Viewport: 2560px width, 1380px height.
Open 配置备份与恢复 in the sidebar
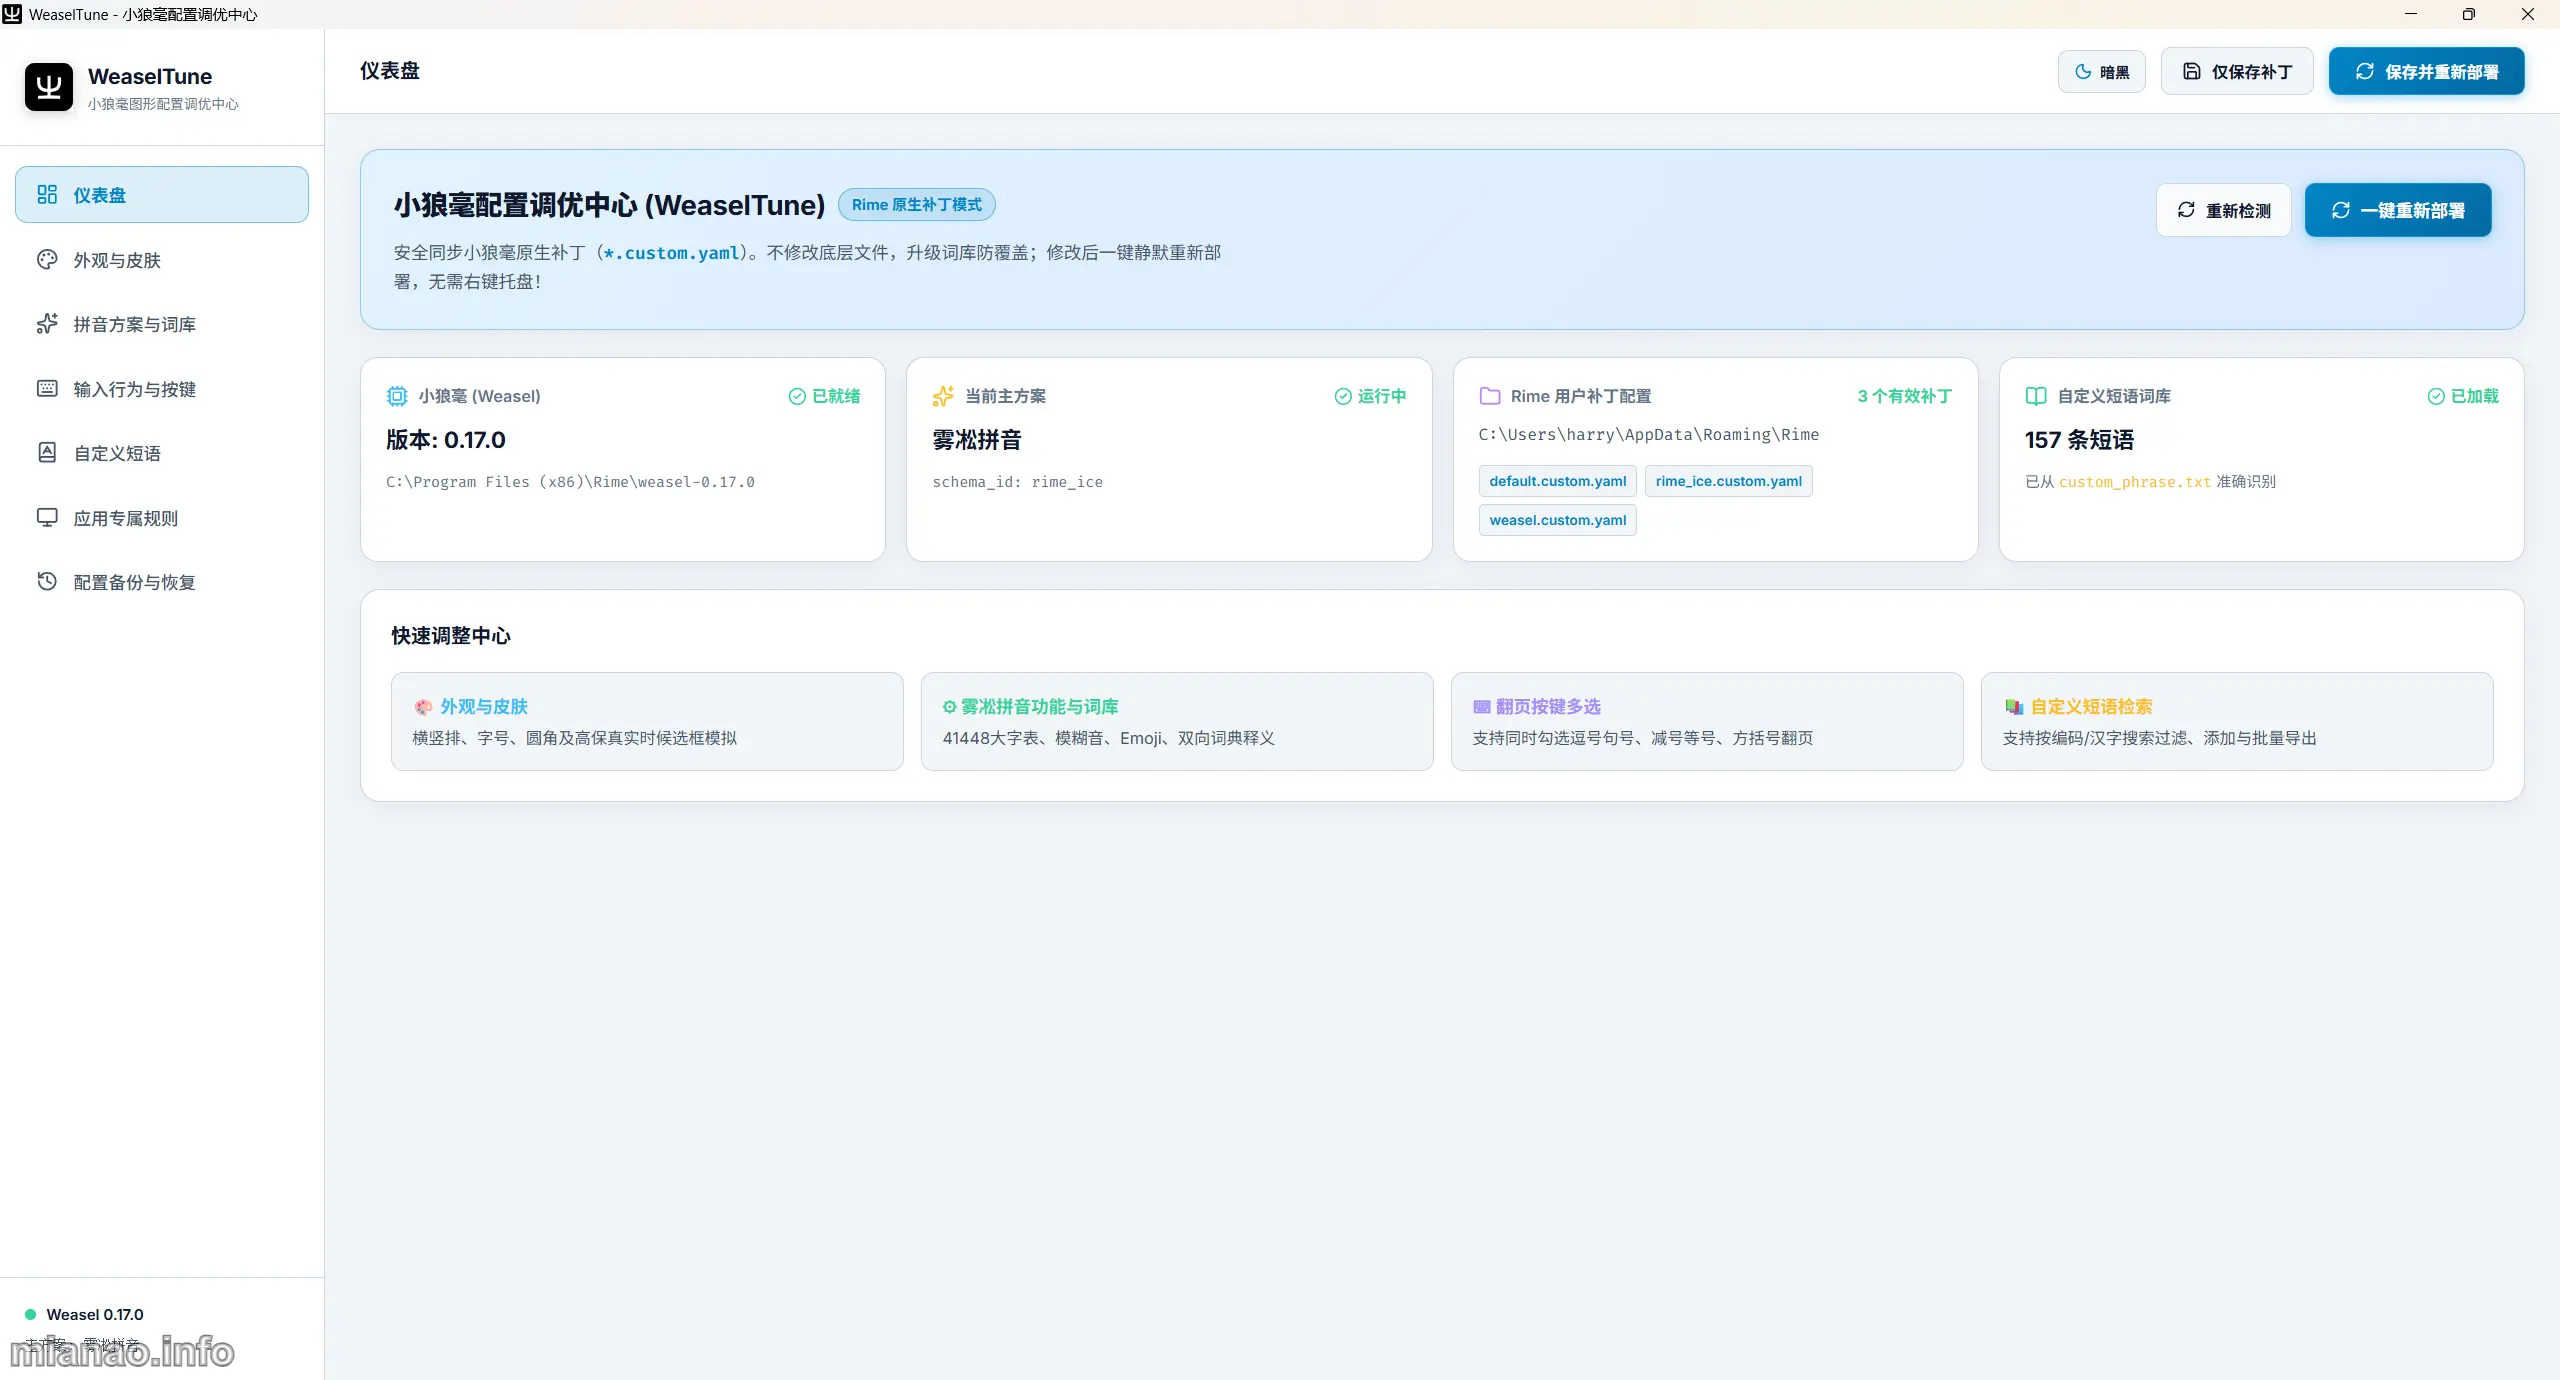[x=162, y=582]
